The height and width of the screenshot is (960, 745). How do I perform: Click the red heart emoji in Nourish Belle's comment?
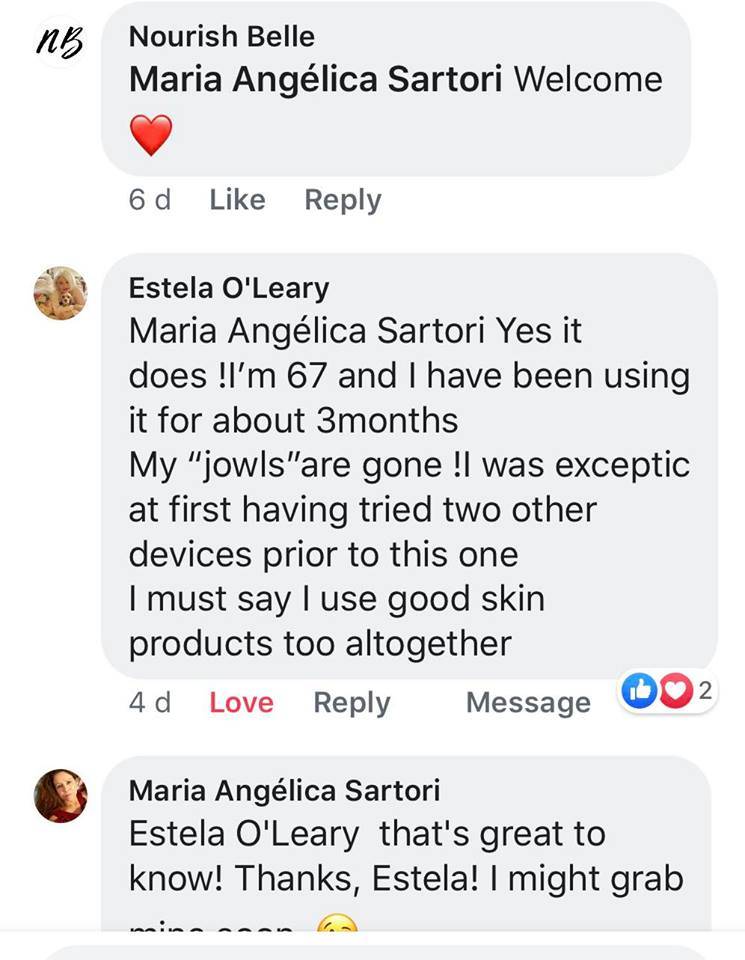151,135
